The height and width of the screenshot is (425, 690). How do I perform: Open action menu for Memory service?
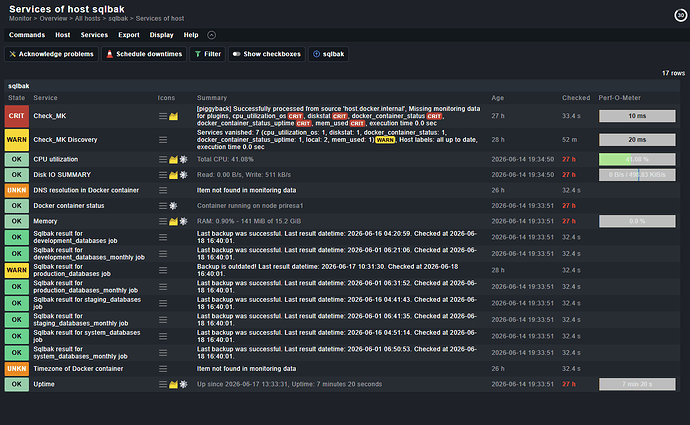pos(163,221)
